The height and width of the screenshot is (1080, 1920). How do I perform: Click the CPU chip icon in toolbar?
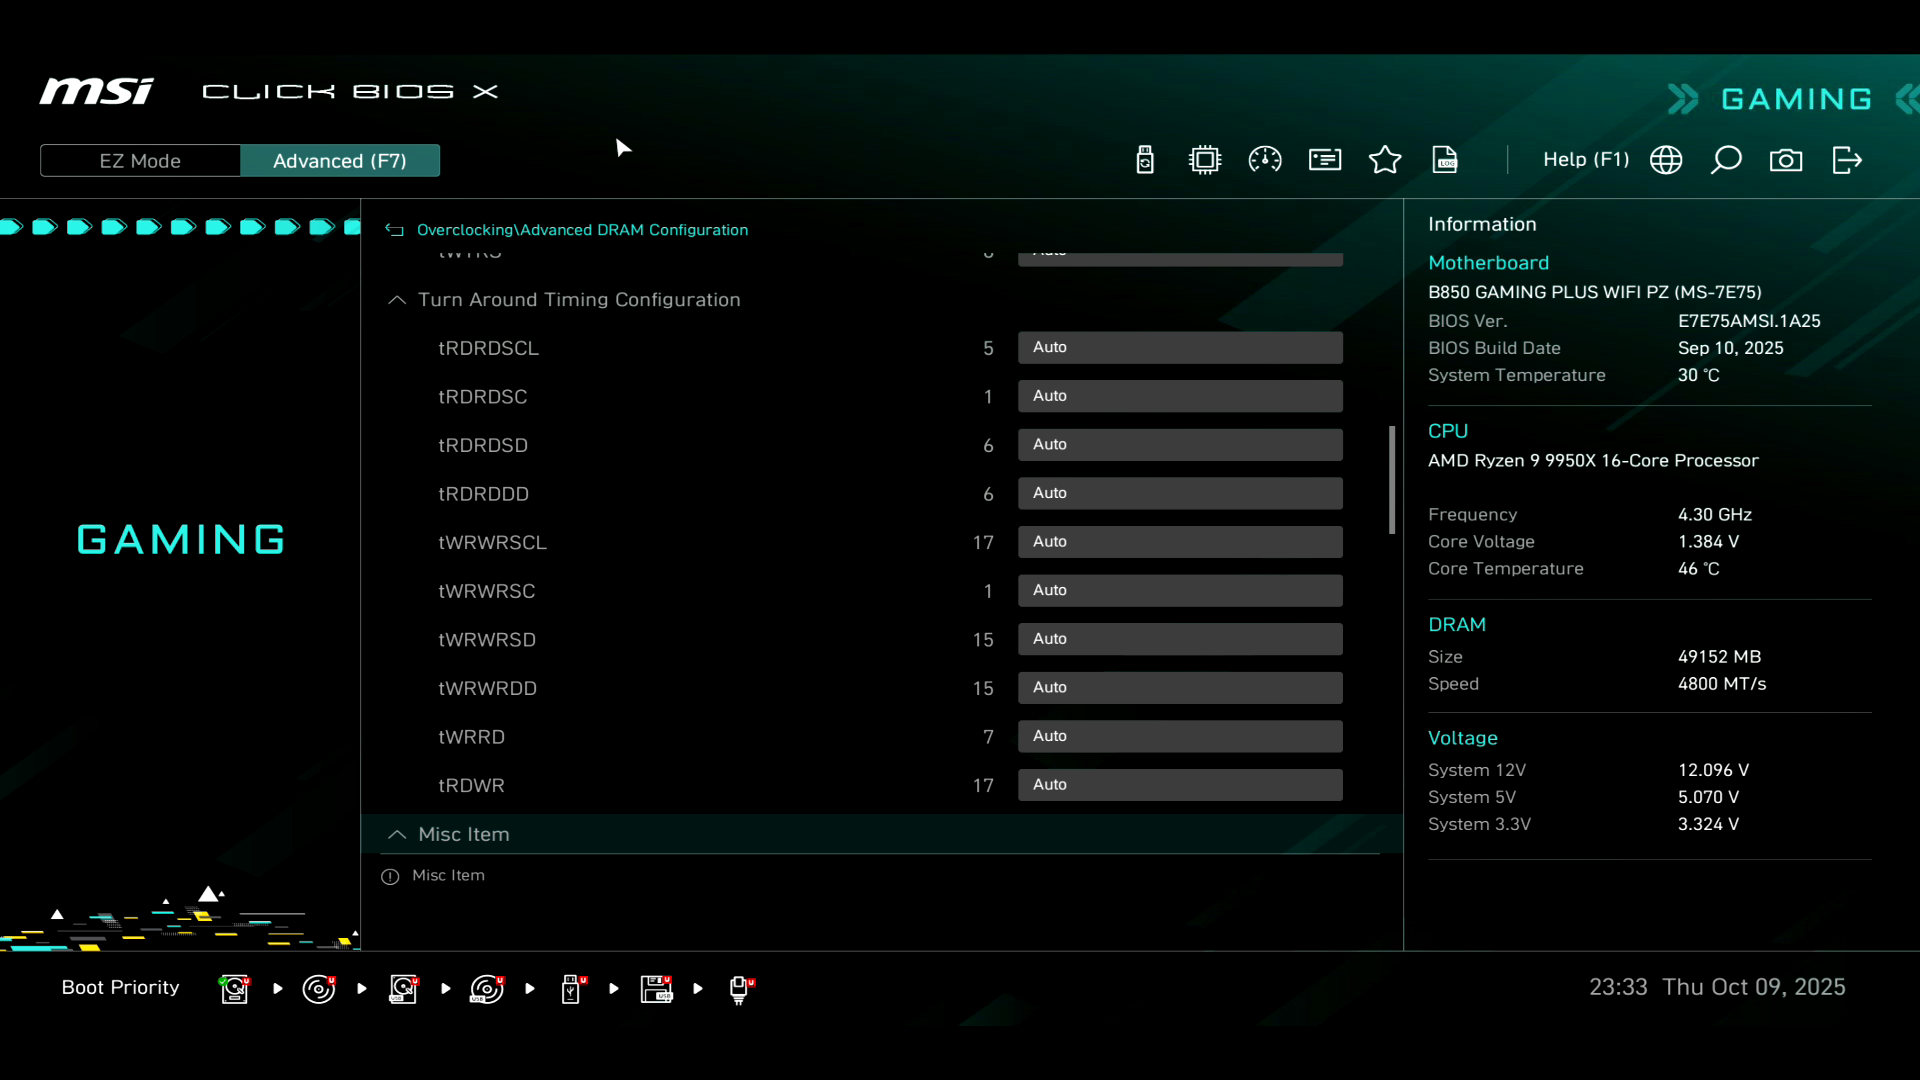point(1205,160)
